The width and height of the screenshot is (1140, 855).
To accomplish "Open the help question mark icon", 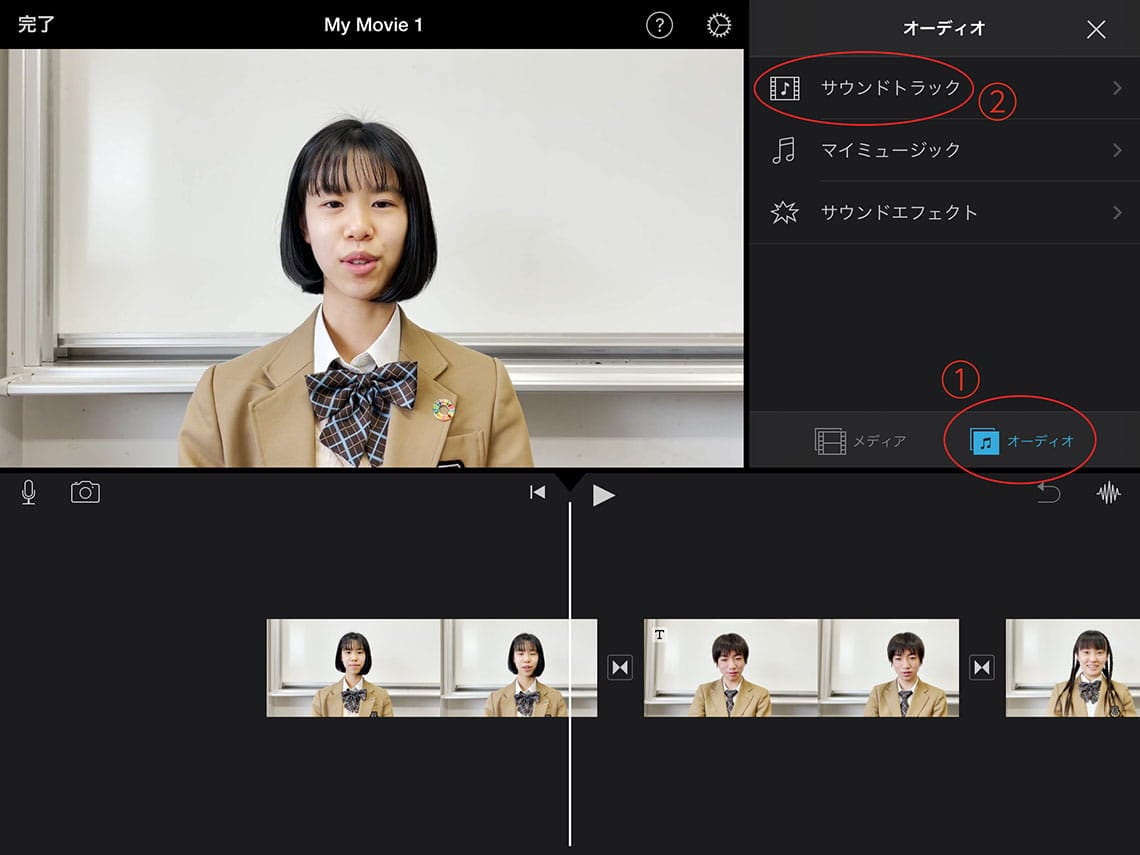I will point(659,25).
